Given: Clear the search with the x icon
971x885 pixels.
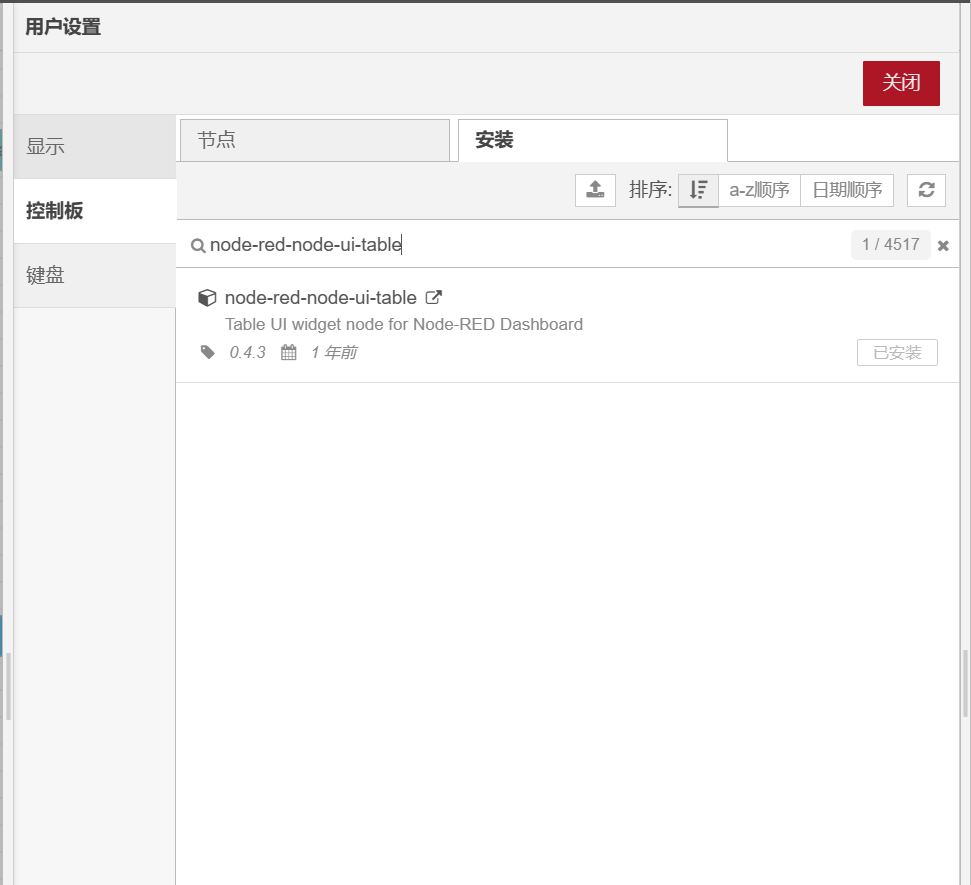Looking at the screenshot, I should [943, 245].
